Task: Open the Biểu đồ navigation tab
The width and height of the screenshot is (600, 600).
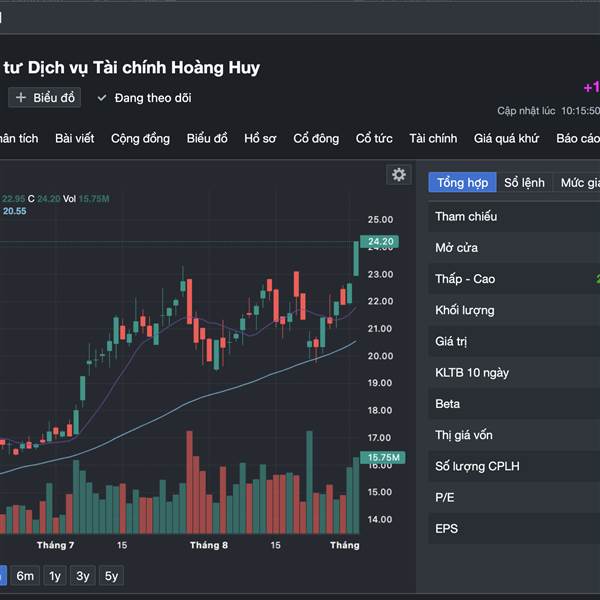Action: pyautogui.click(x=207, y=138)
